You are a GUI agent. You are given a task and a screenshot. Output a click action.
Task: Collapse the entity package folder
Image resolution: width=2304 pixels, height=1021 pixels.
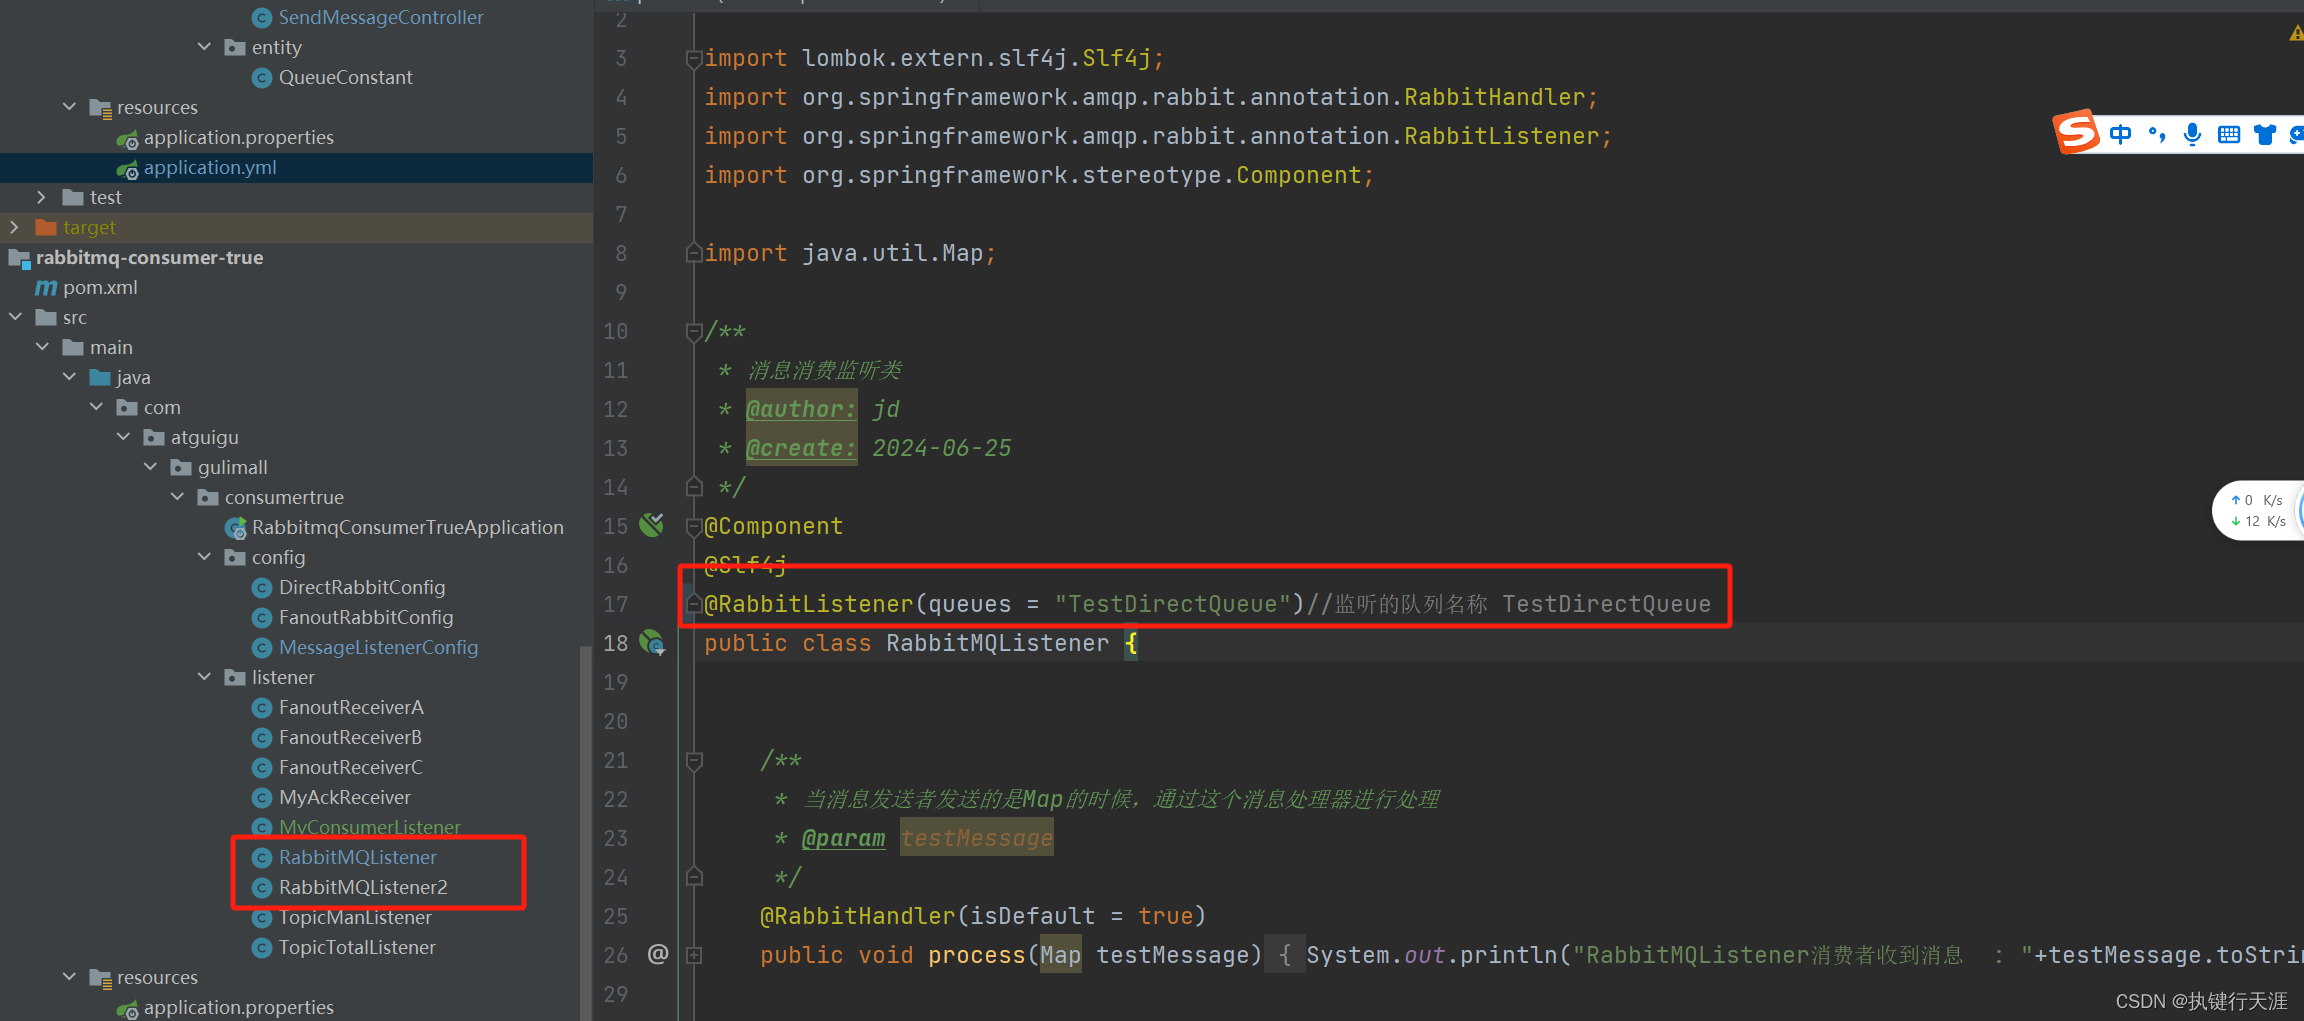click(204, 47)
